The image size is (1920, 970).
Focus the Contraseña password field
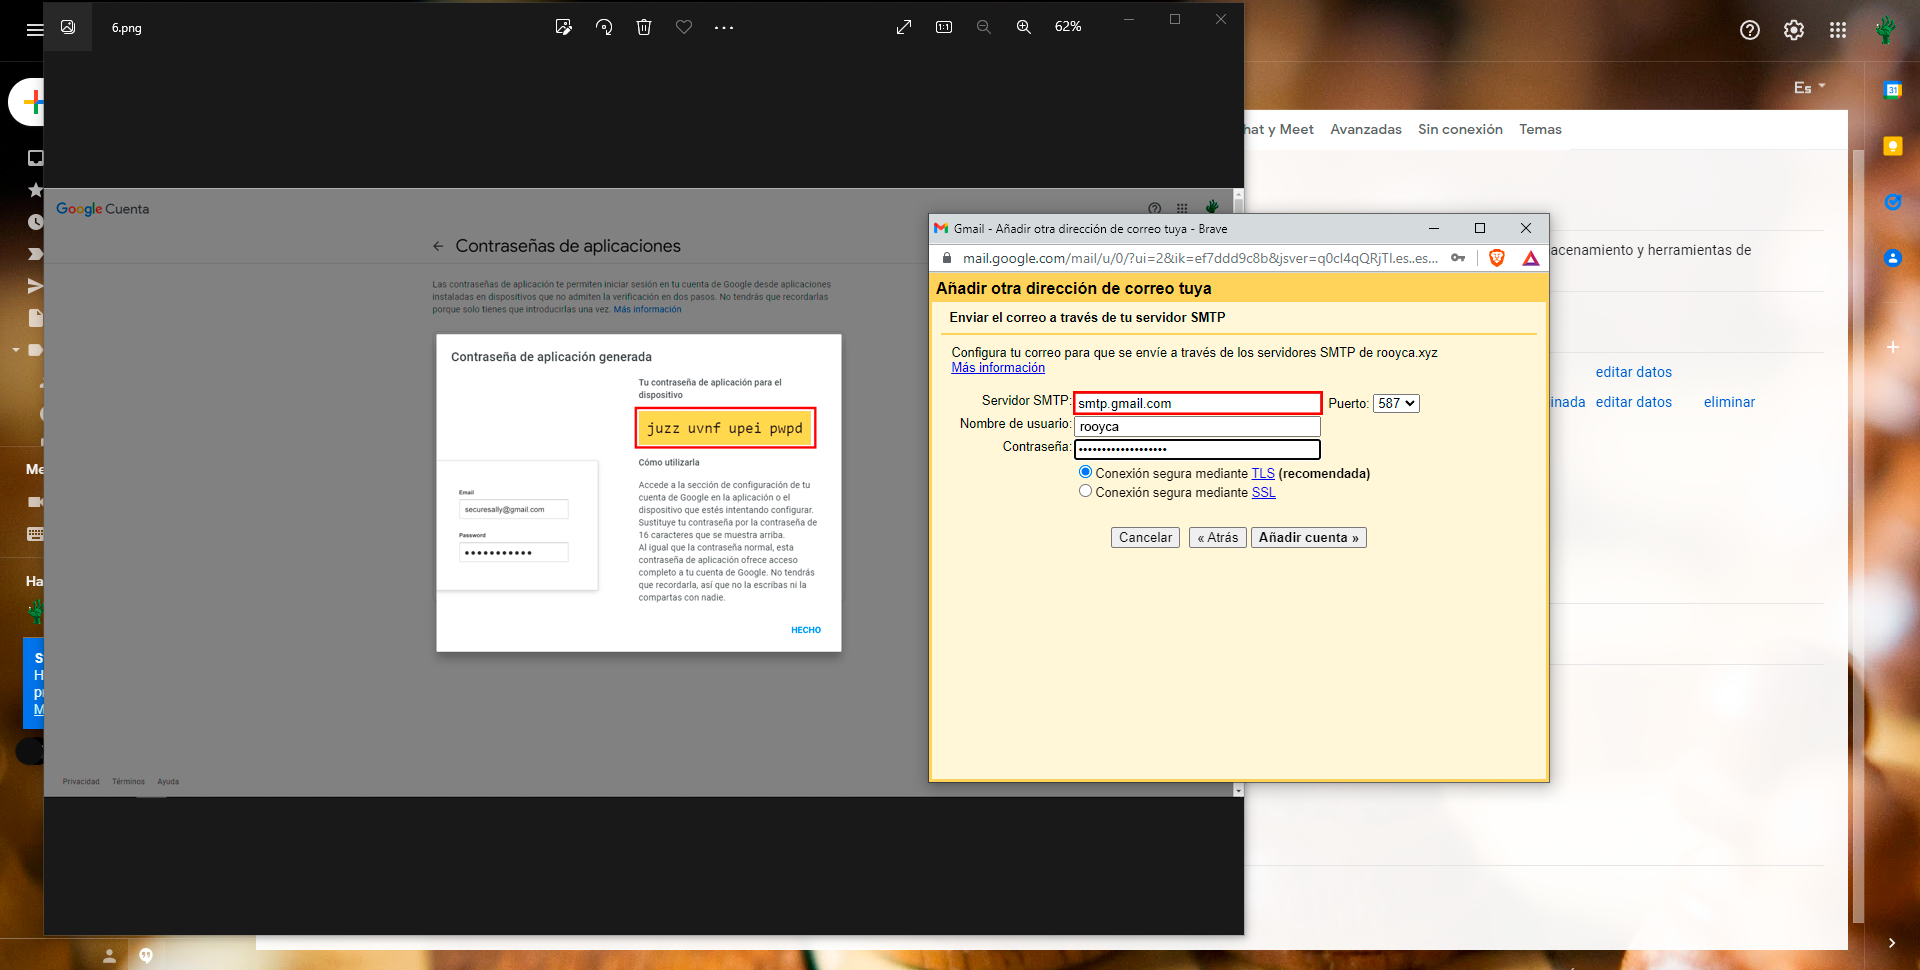[1198, 449]
